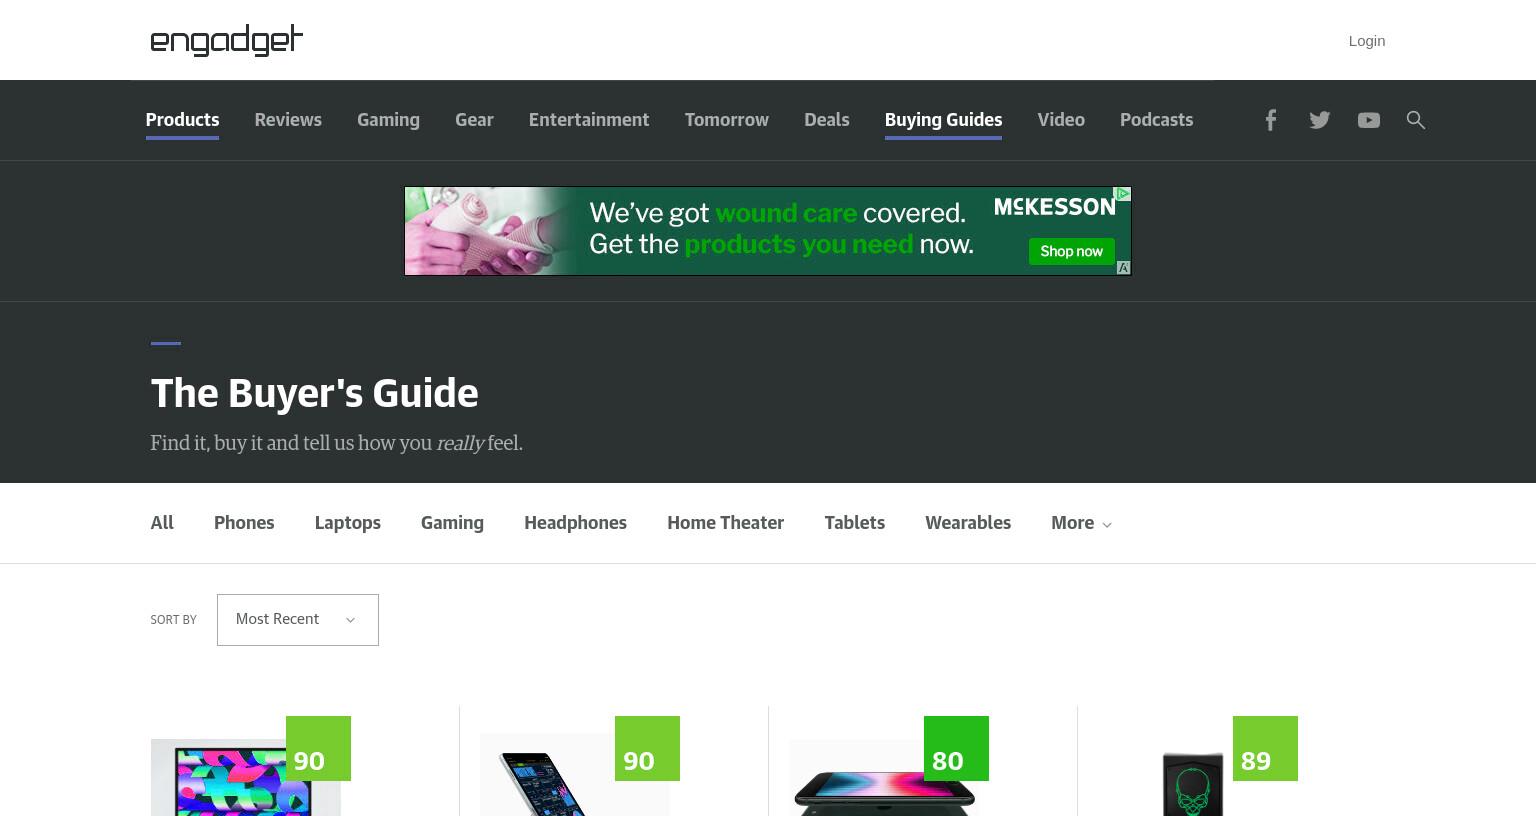This screenshot has height=816, width=1536.
Task: Filter by Phones category
Action: [x=244, y=523]
